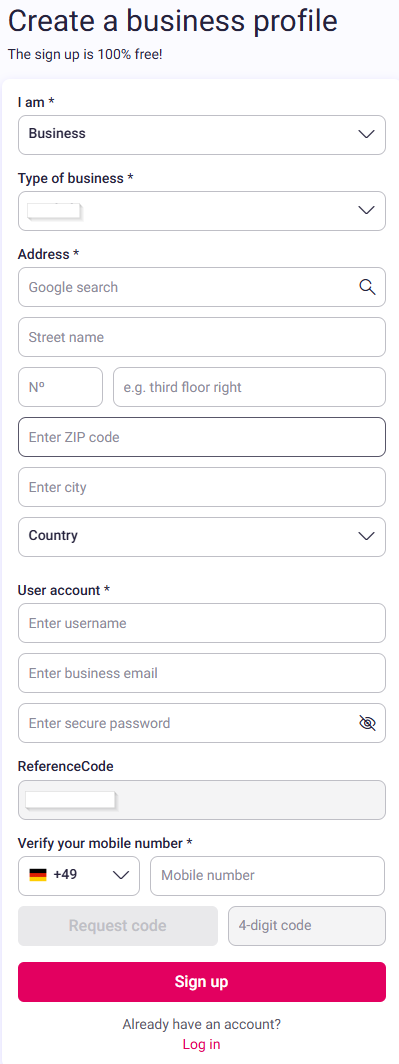Click the Street name field
The height and width of the screenshot is (1064, 399).
[202, 337]
